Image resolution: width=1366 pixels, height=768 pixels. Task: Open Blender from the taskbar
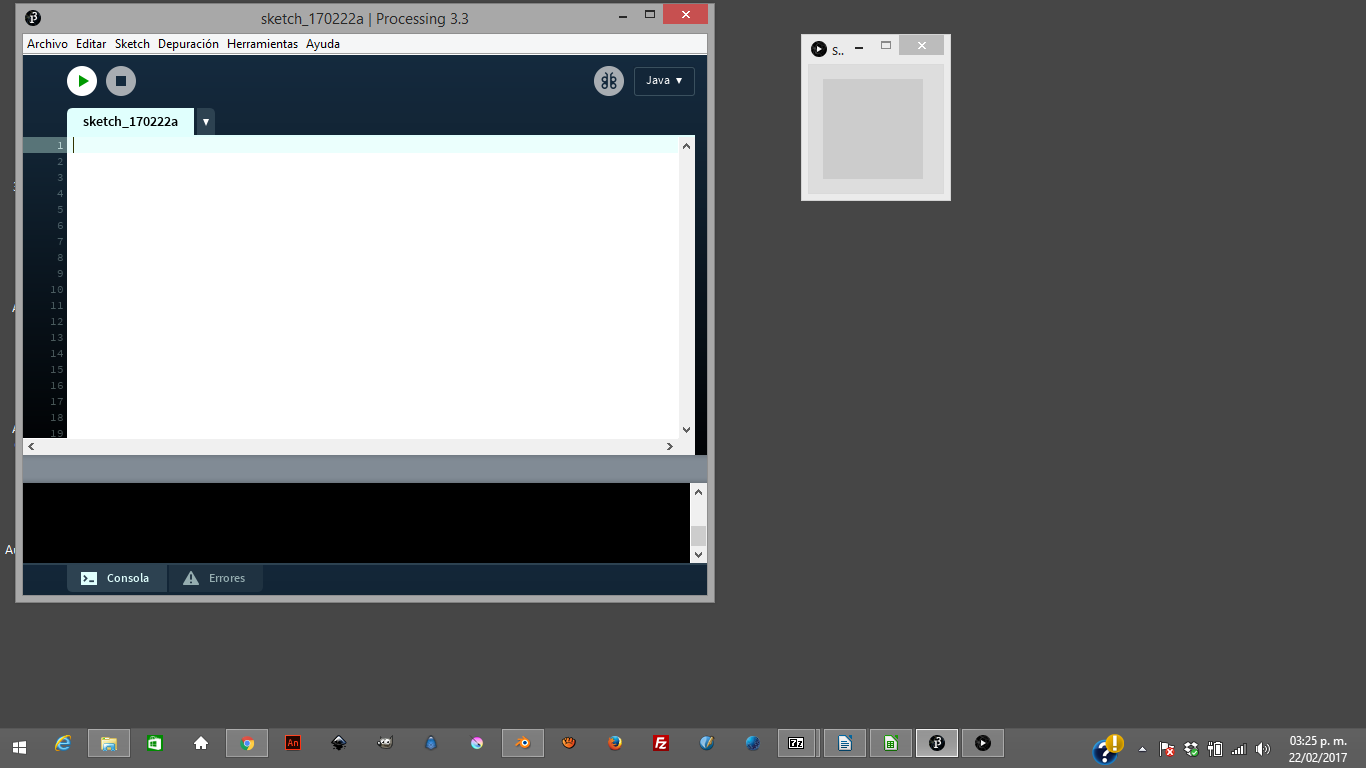[x=522, y=743]
